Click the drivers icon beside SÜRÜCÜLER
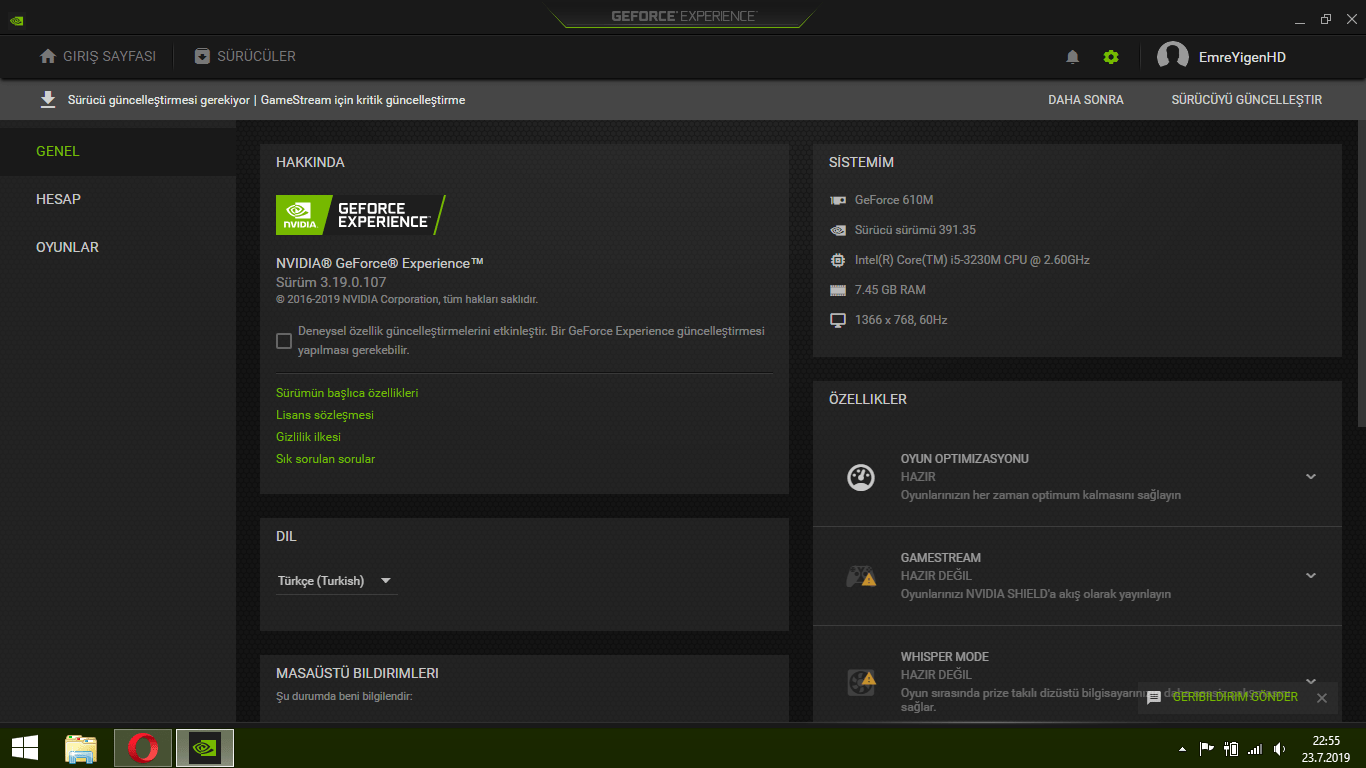This screenshot has height=768, width=1366. (202, 56)
